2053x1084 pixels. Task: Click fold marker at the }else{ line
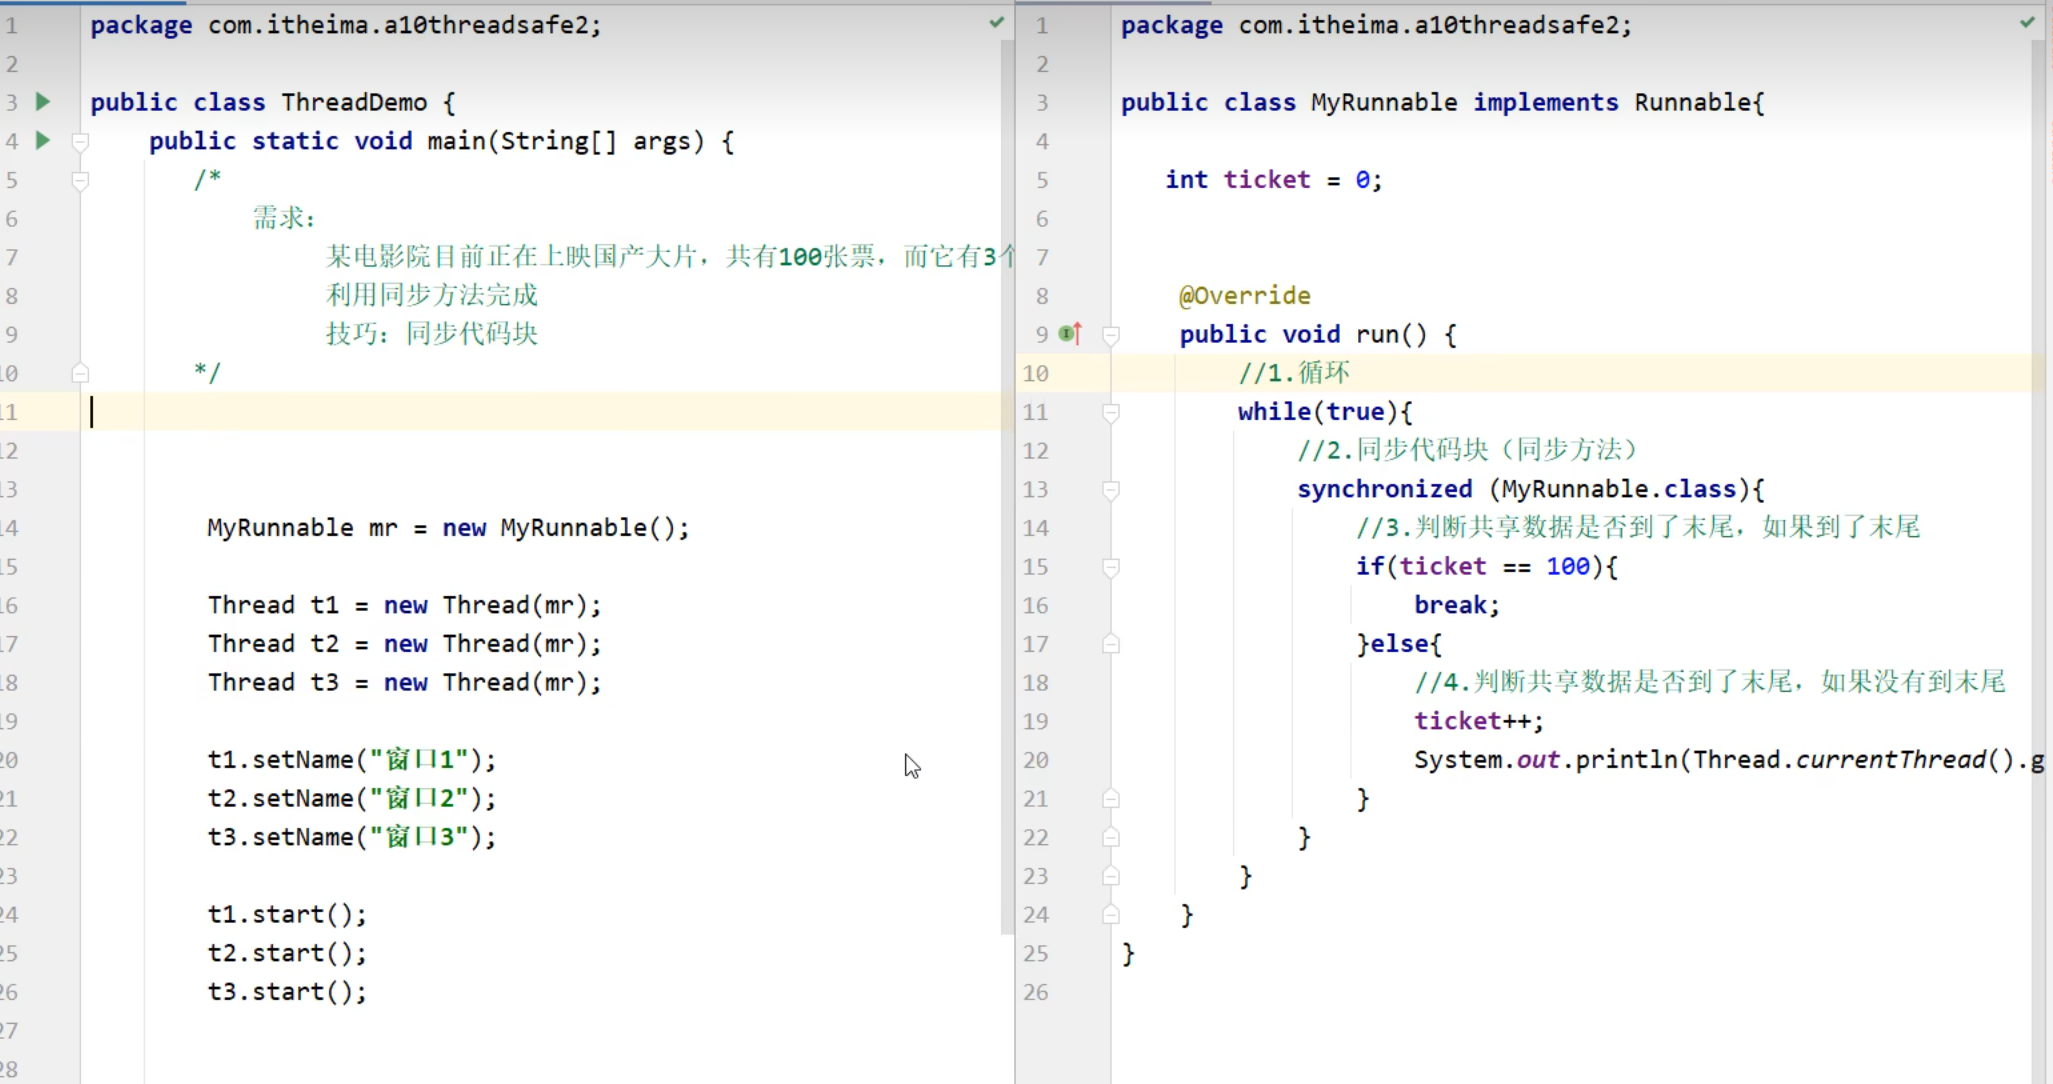[x=1111, y=644]
